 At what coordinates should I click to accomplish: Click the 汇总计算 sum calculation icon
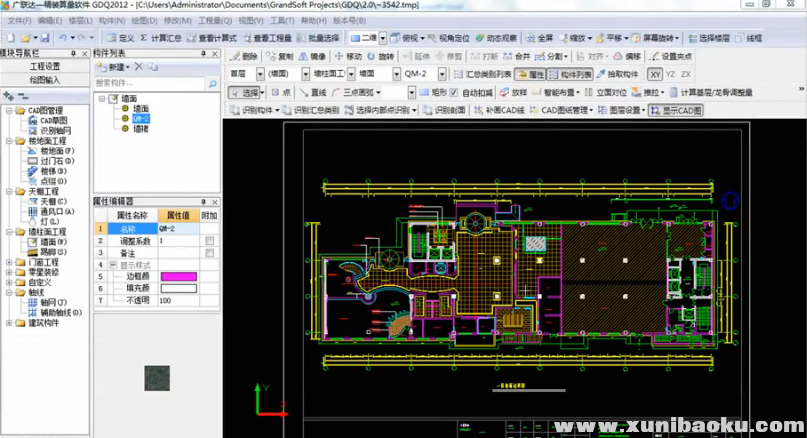click(144, 38)
